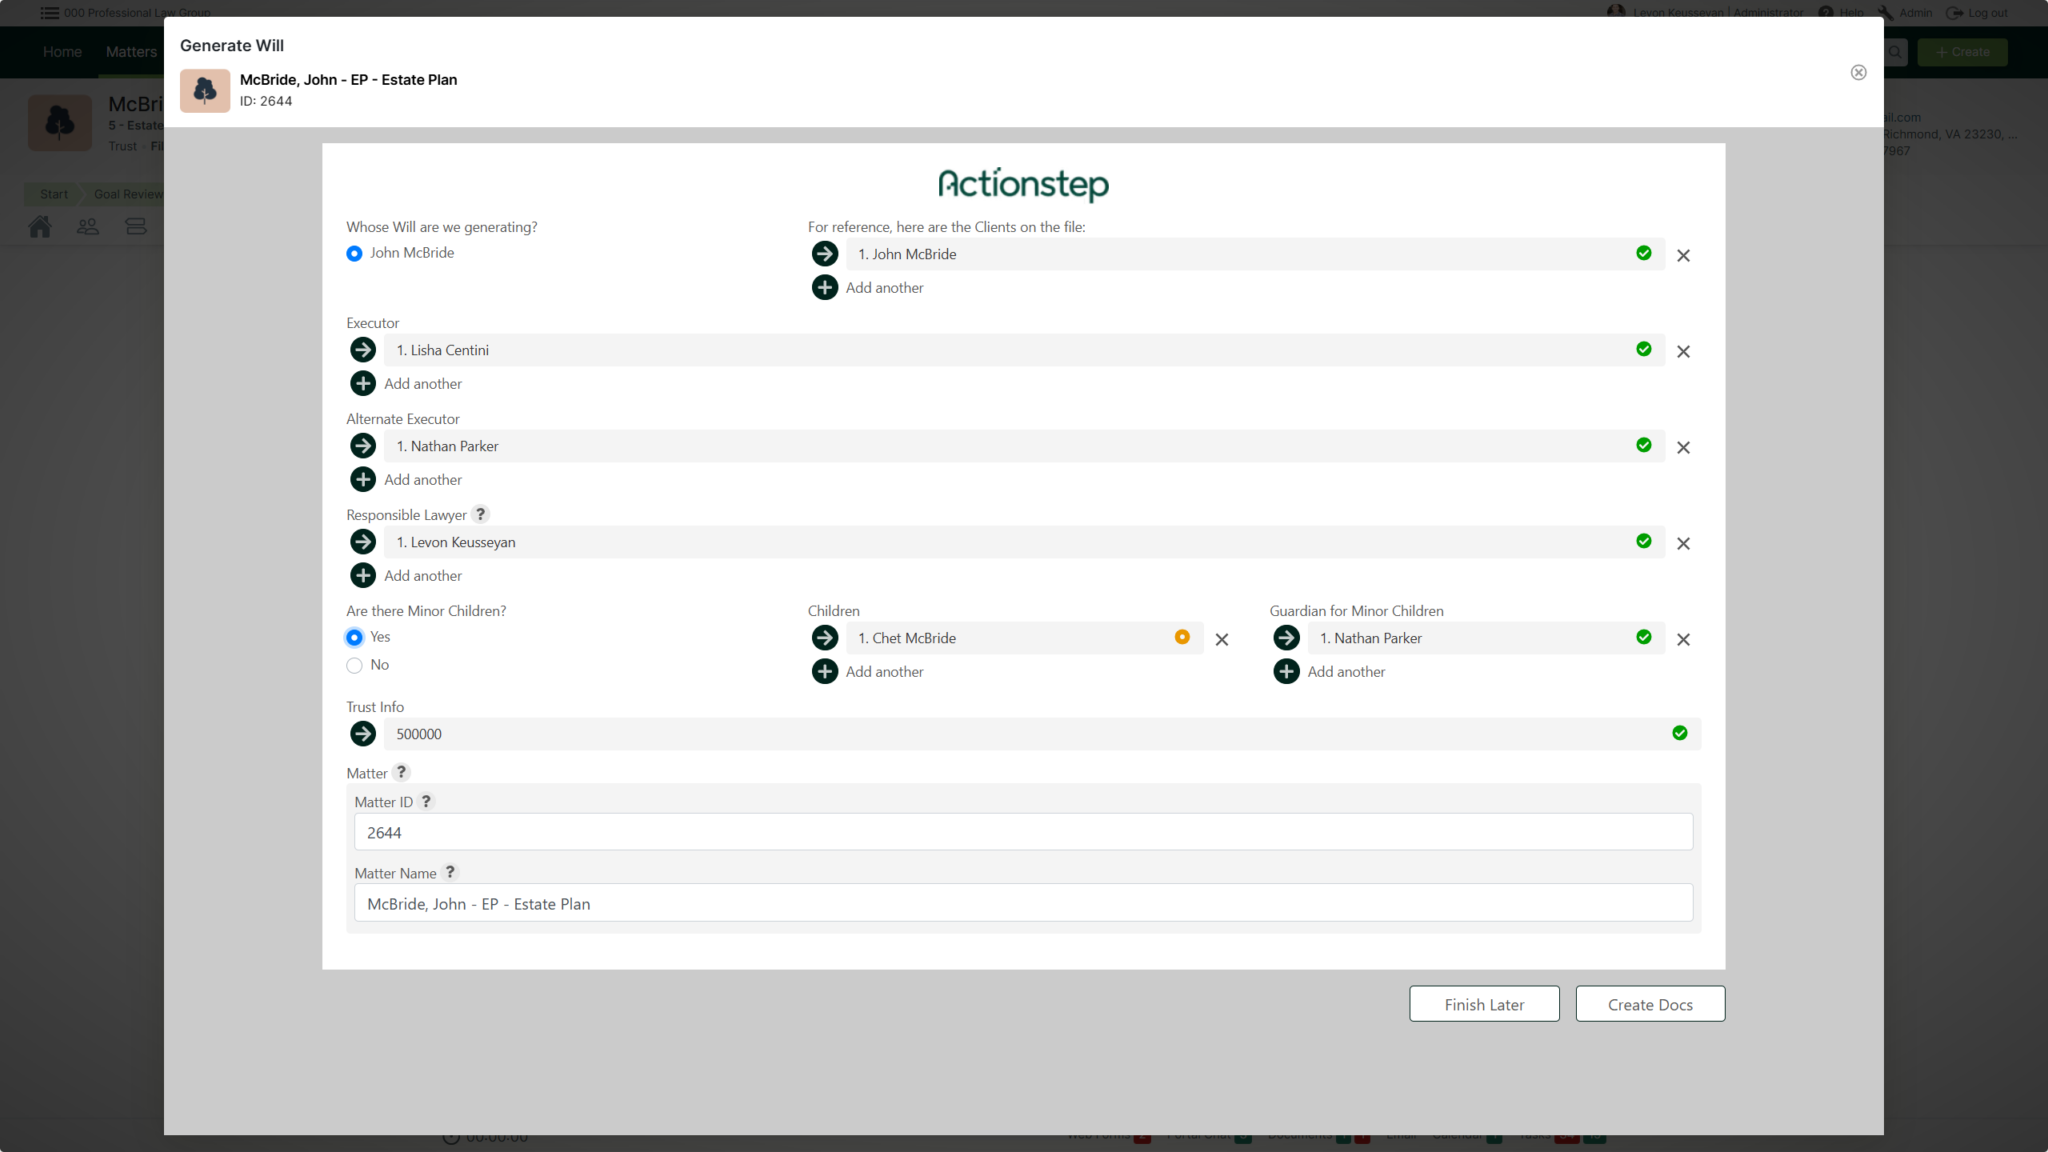This screenshot has width=2048, height=1152.
Task: Expand the Levon Keusseyan lawyer entry
Action: point(363,542)
